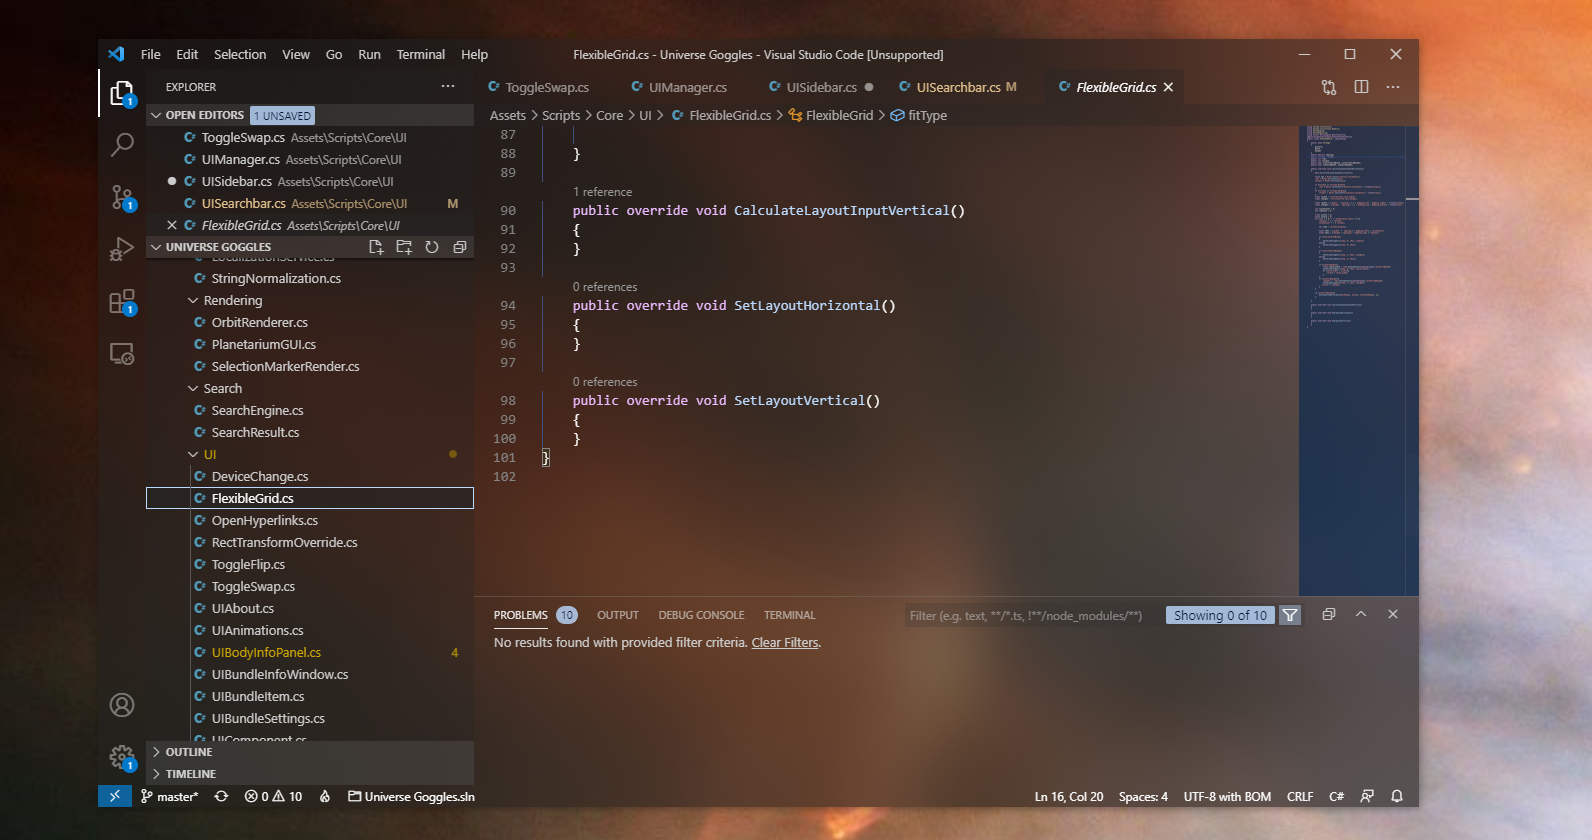1592x840 pixels.
Task: Open the Explorer Views and More Actions ellipsis
Action: coord(448,87)
